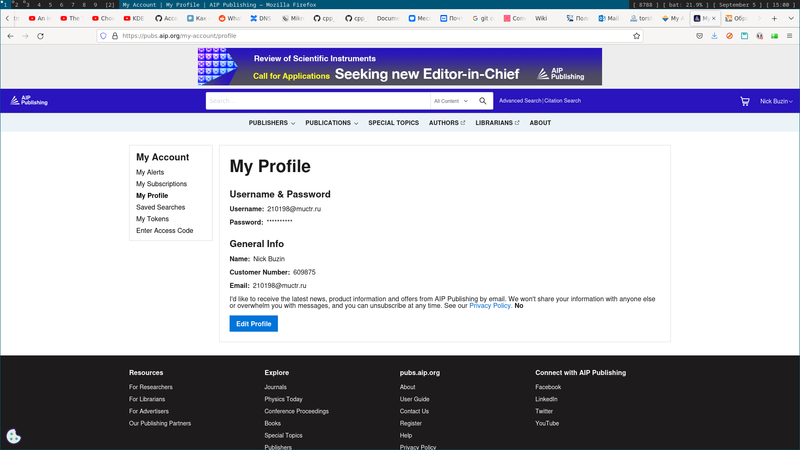The height and width of the screenshot is (450, 800).
Task: Click the green extension icon in toolbar
Action: point(774,36)
